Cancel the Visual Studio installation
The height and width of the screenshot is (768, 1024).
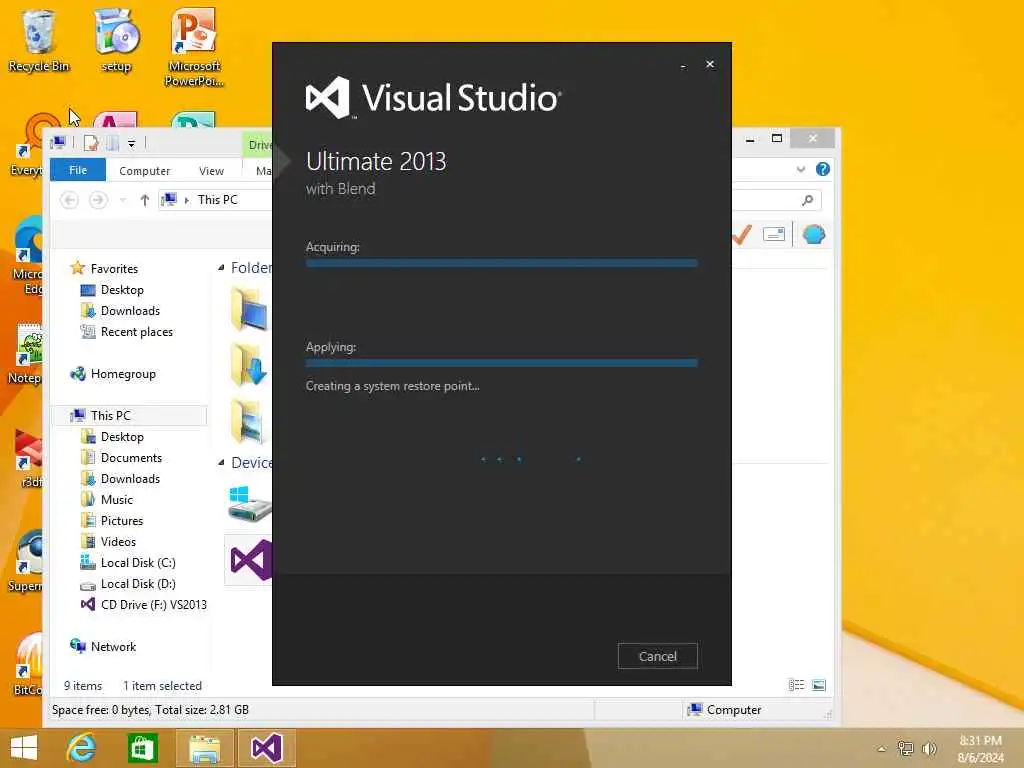coord(657,656)
